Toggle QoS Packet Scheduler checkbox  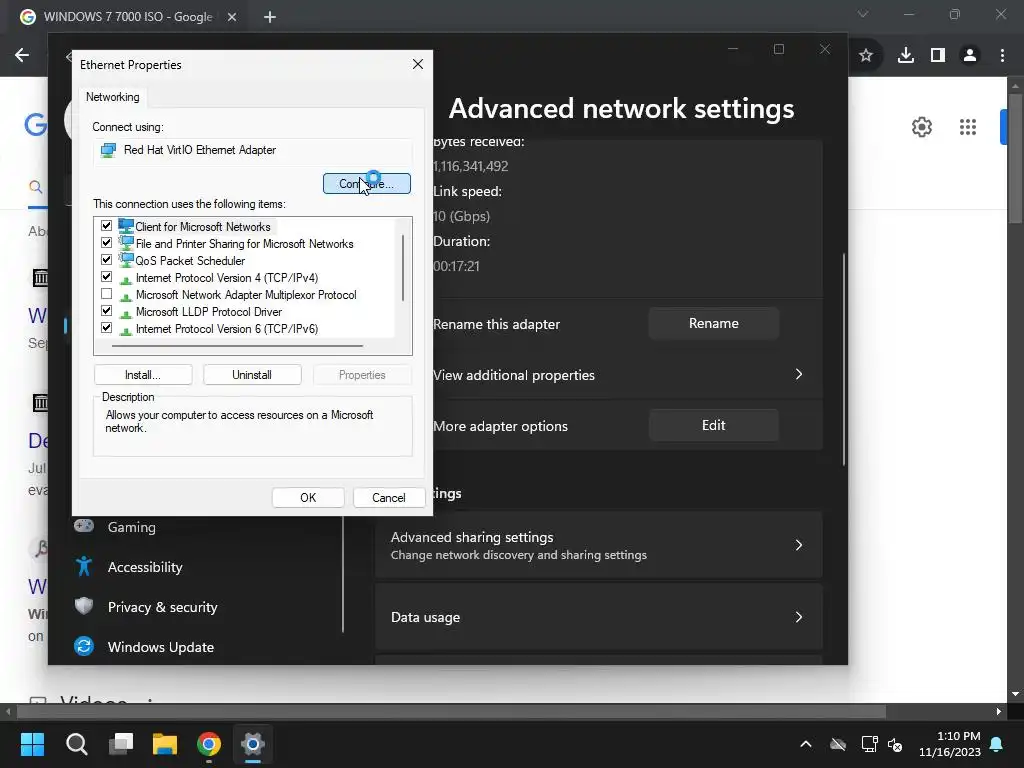106,260
